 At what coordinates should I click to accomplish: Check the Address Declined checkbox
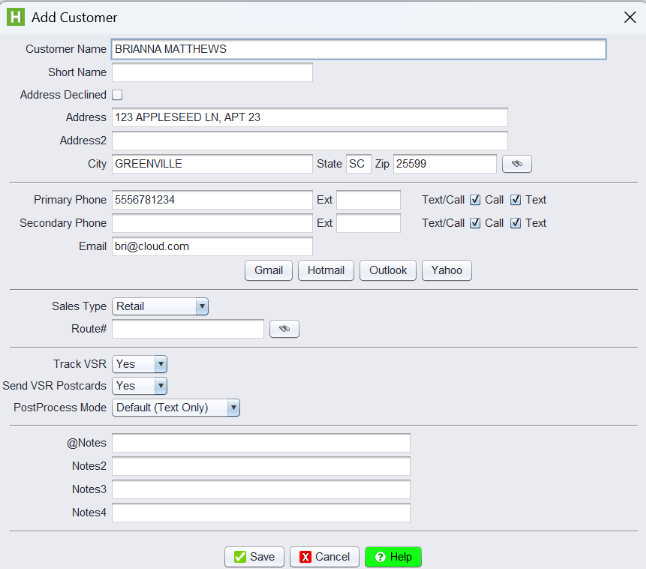click(117, 95)
